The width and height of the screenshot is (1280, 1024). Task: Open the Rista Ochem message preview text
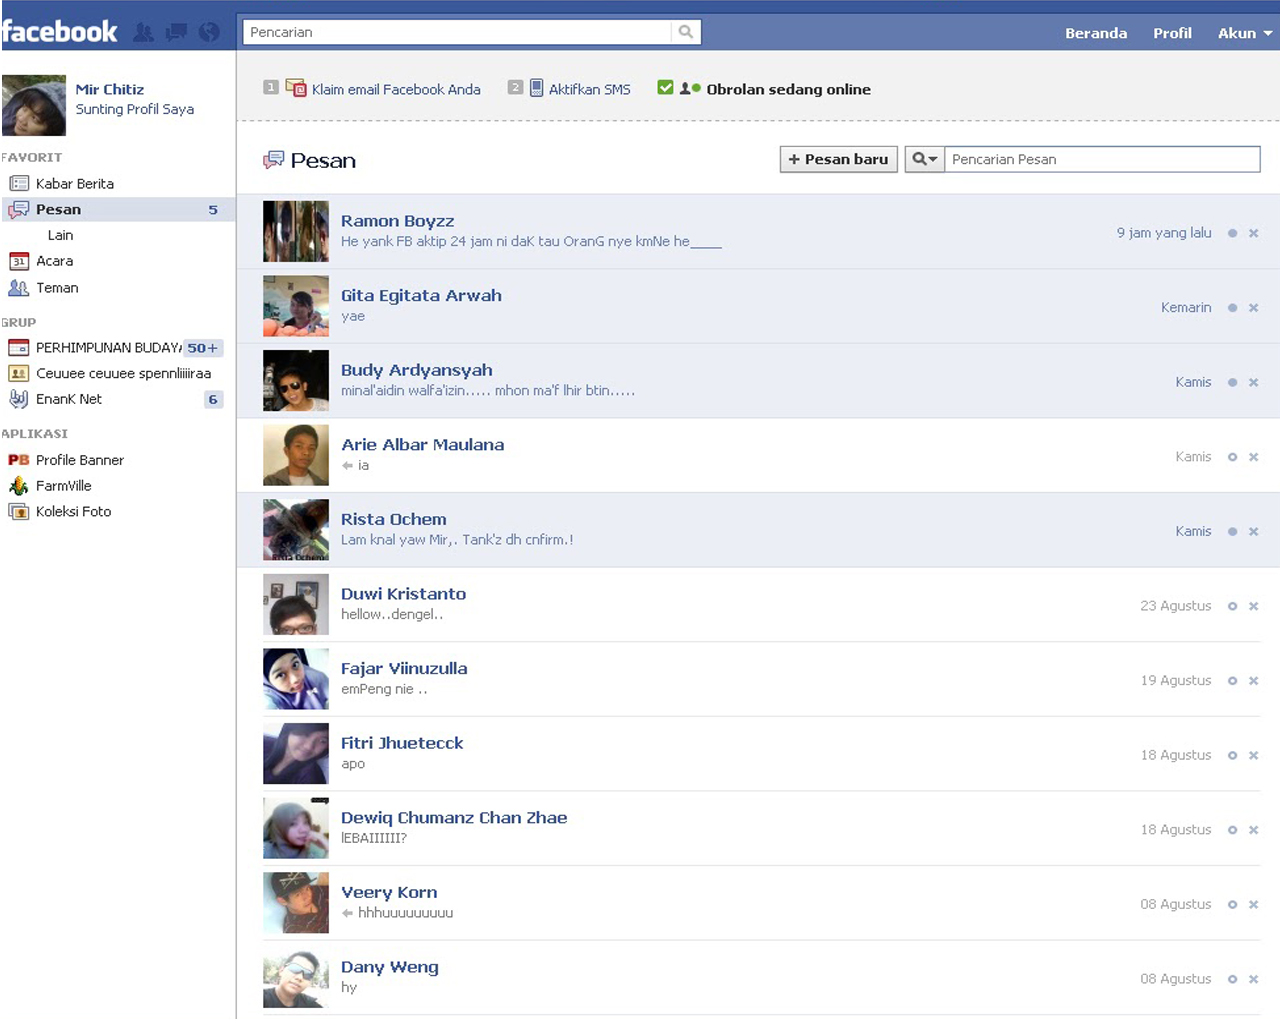(457, 540)
